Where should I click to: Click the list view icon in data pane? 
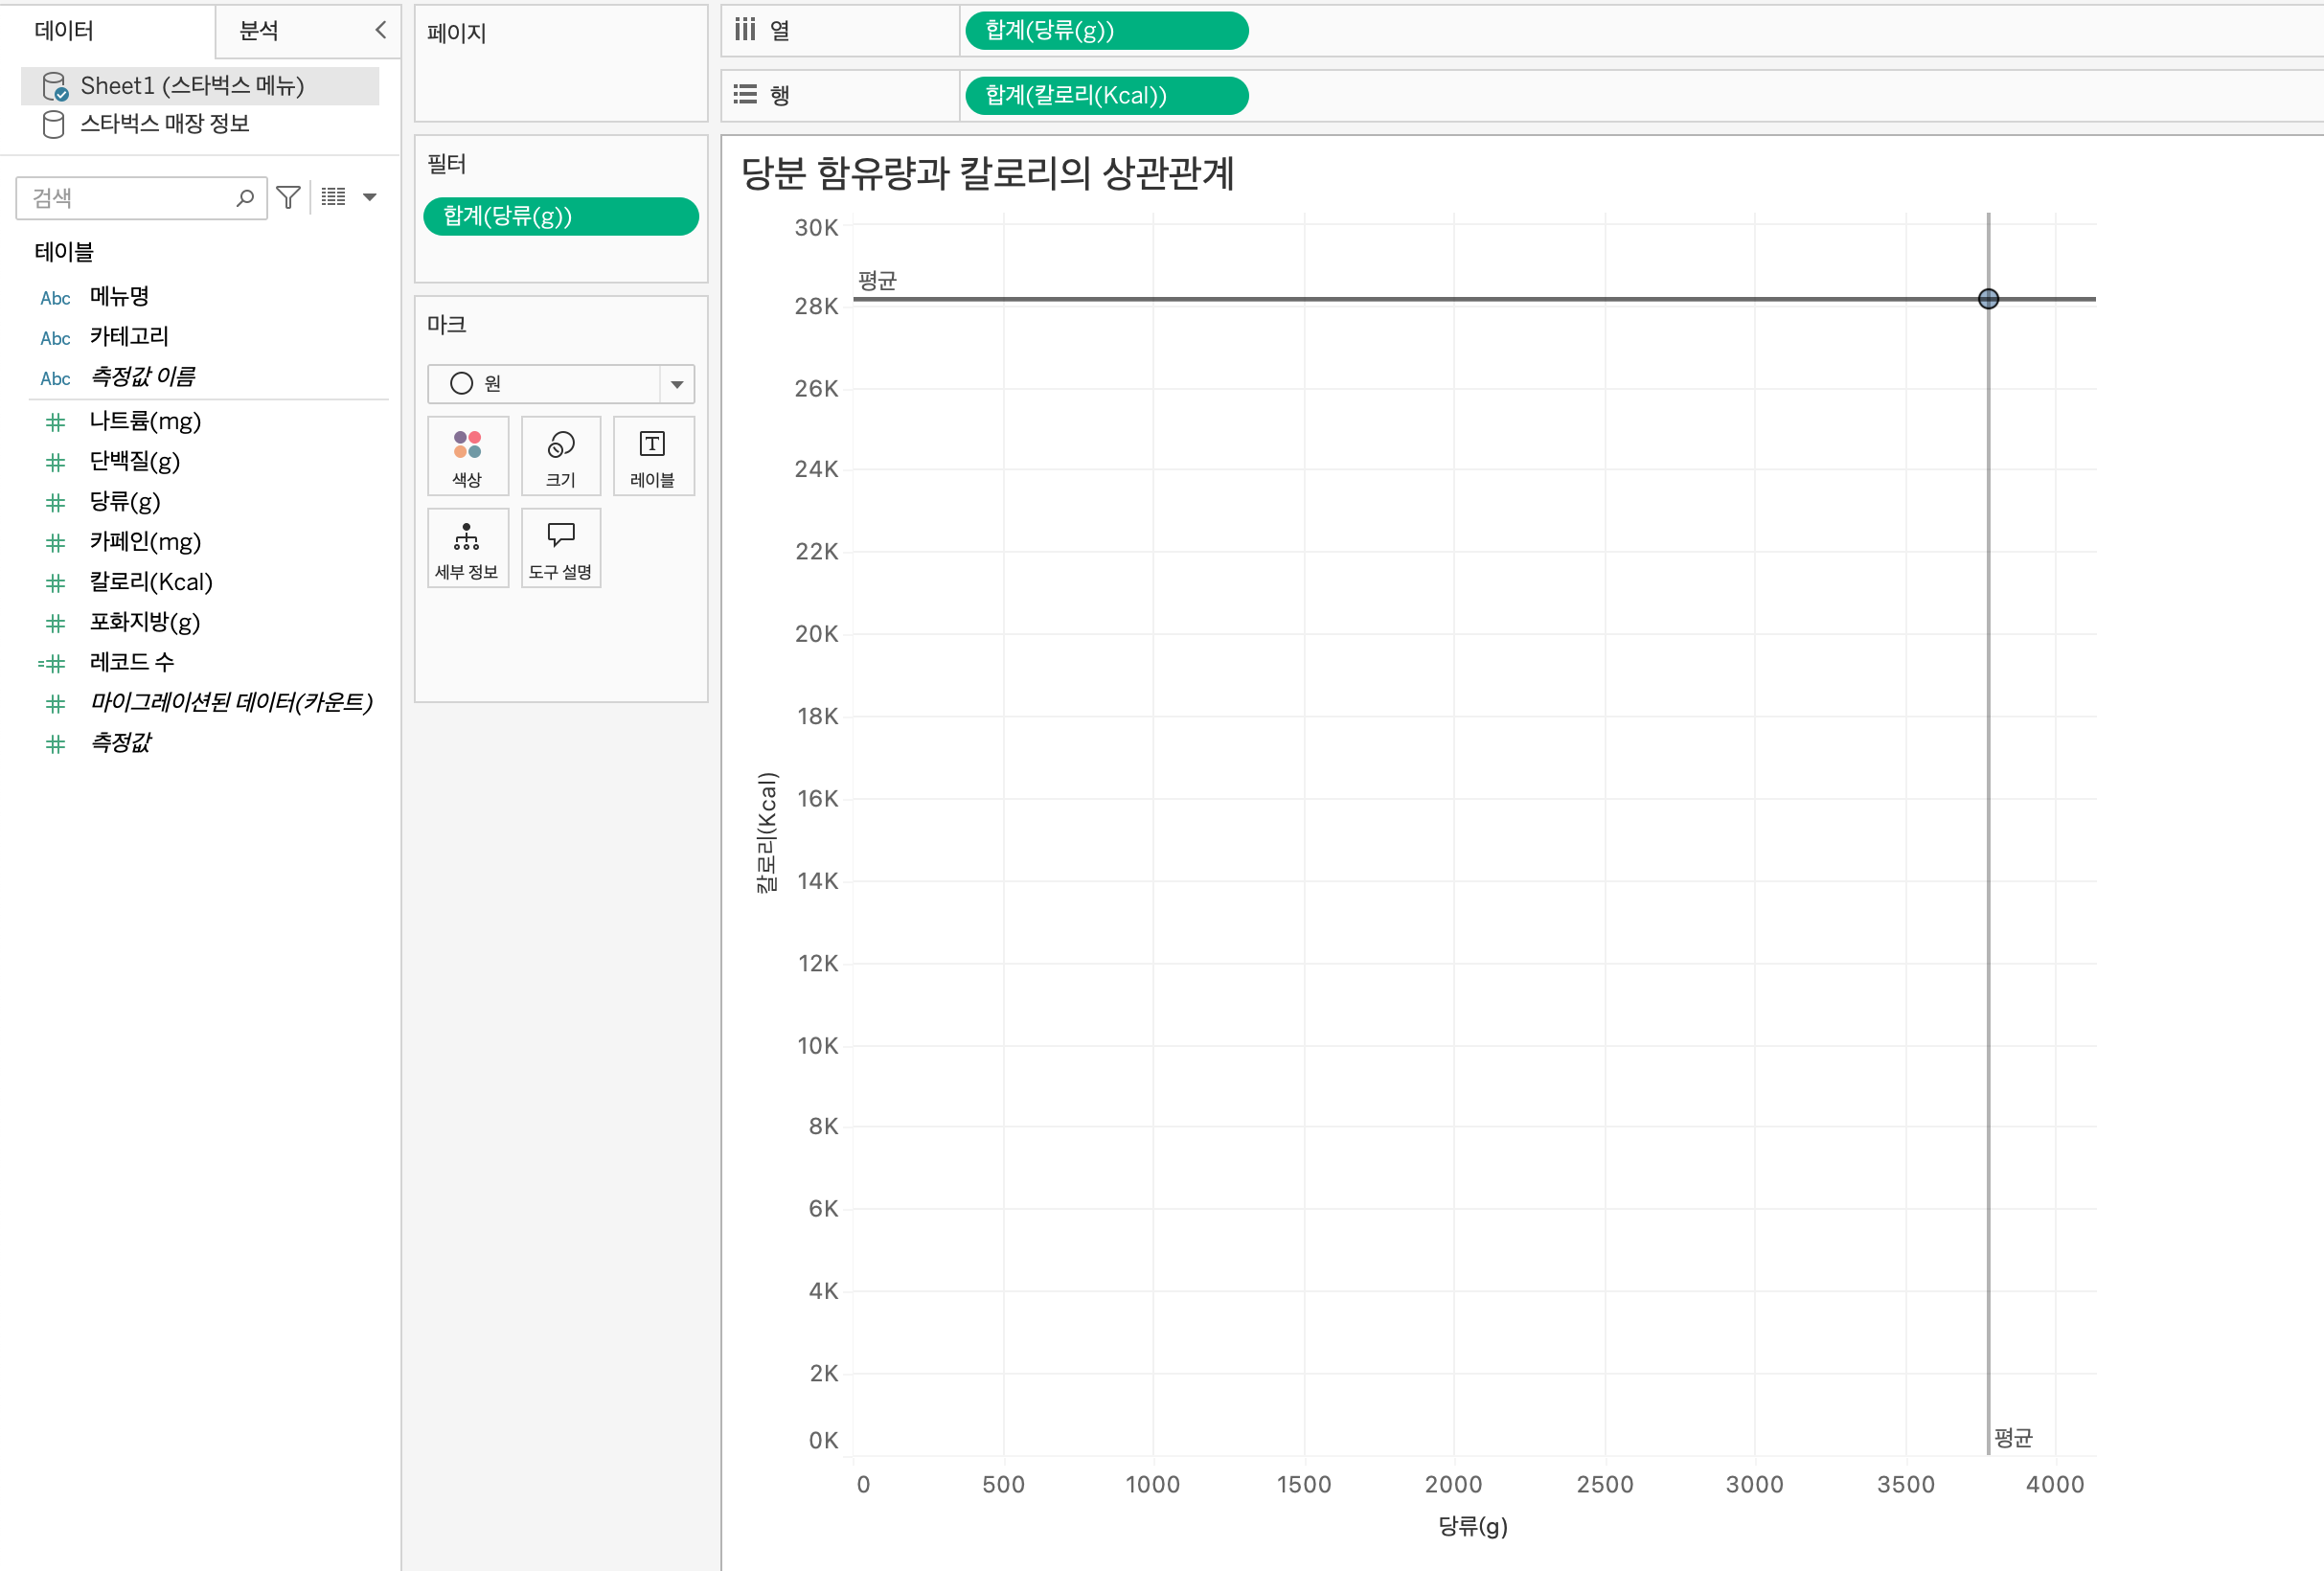(x=333, y=197)
